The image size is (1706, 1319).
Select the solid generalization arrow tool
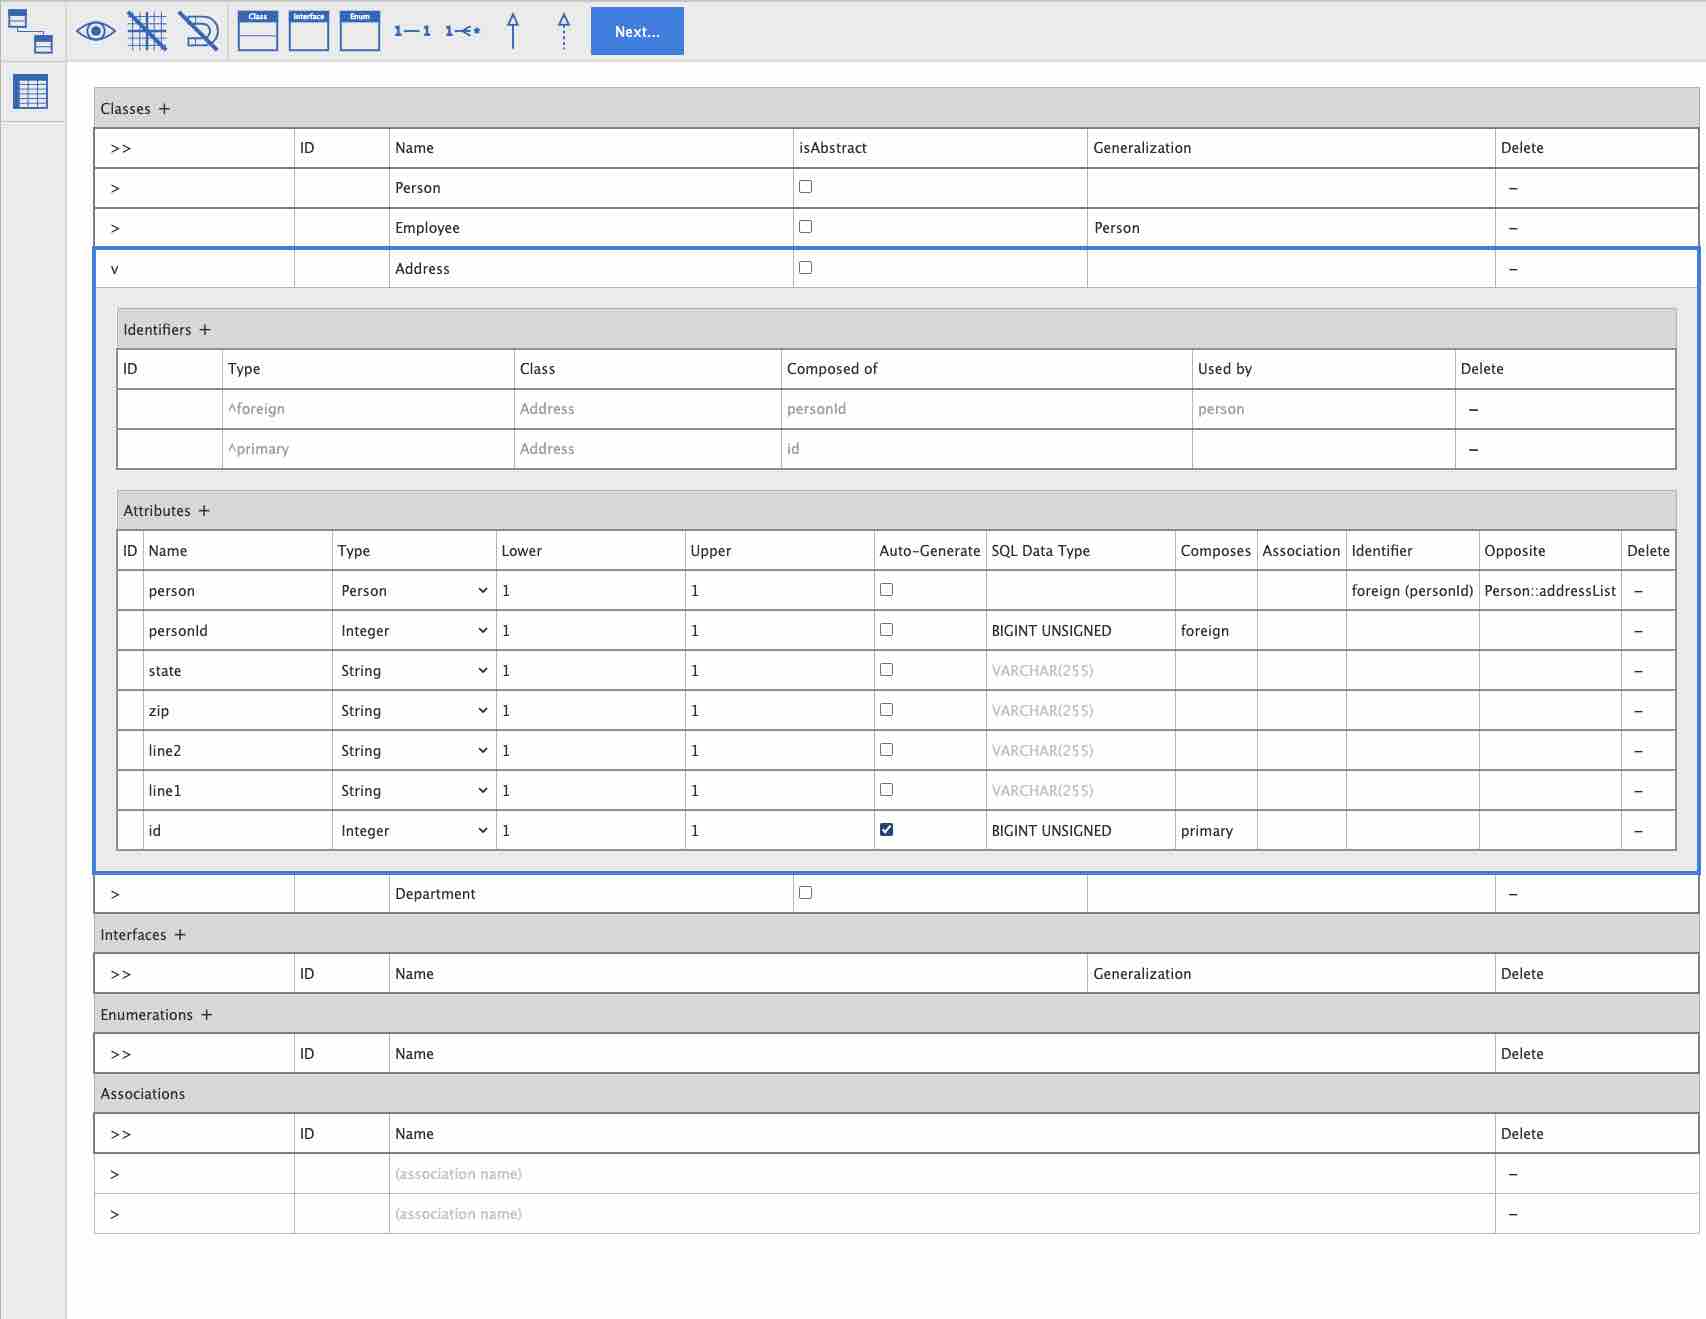pyautogui.click(x=513, y=31)
